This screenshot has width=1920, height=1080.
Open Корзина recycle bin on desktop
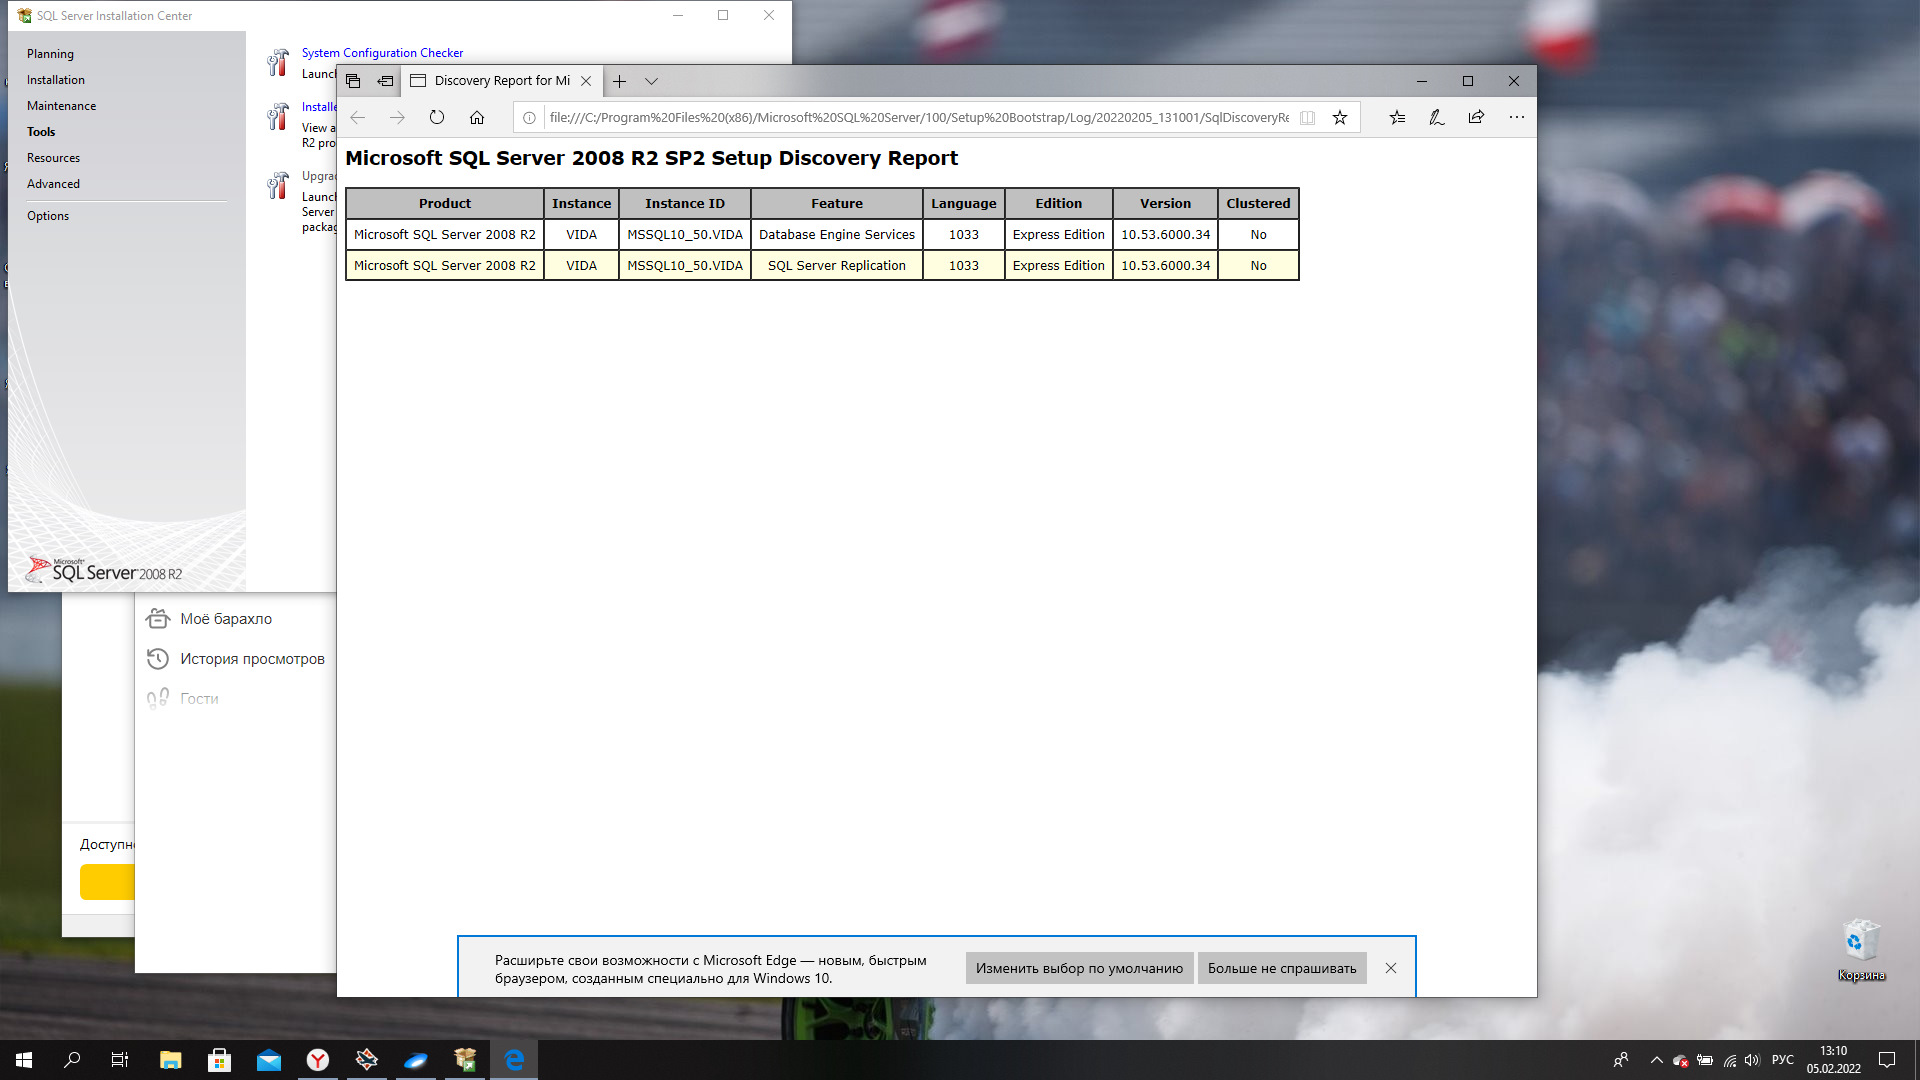(x=1861, y=950)
